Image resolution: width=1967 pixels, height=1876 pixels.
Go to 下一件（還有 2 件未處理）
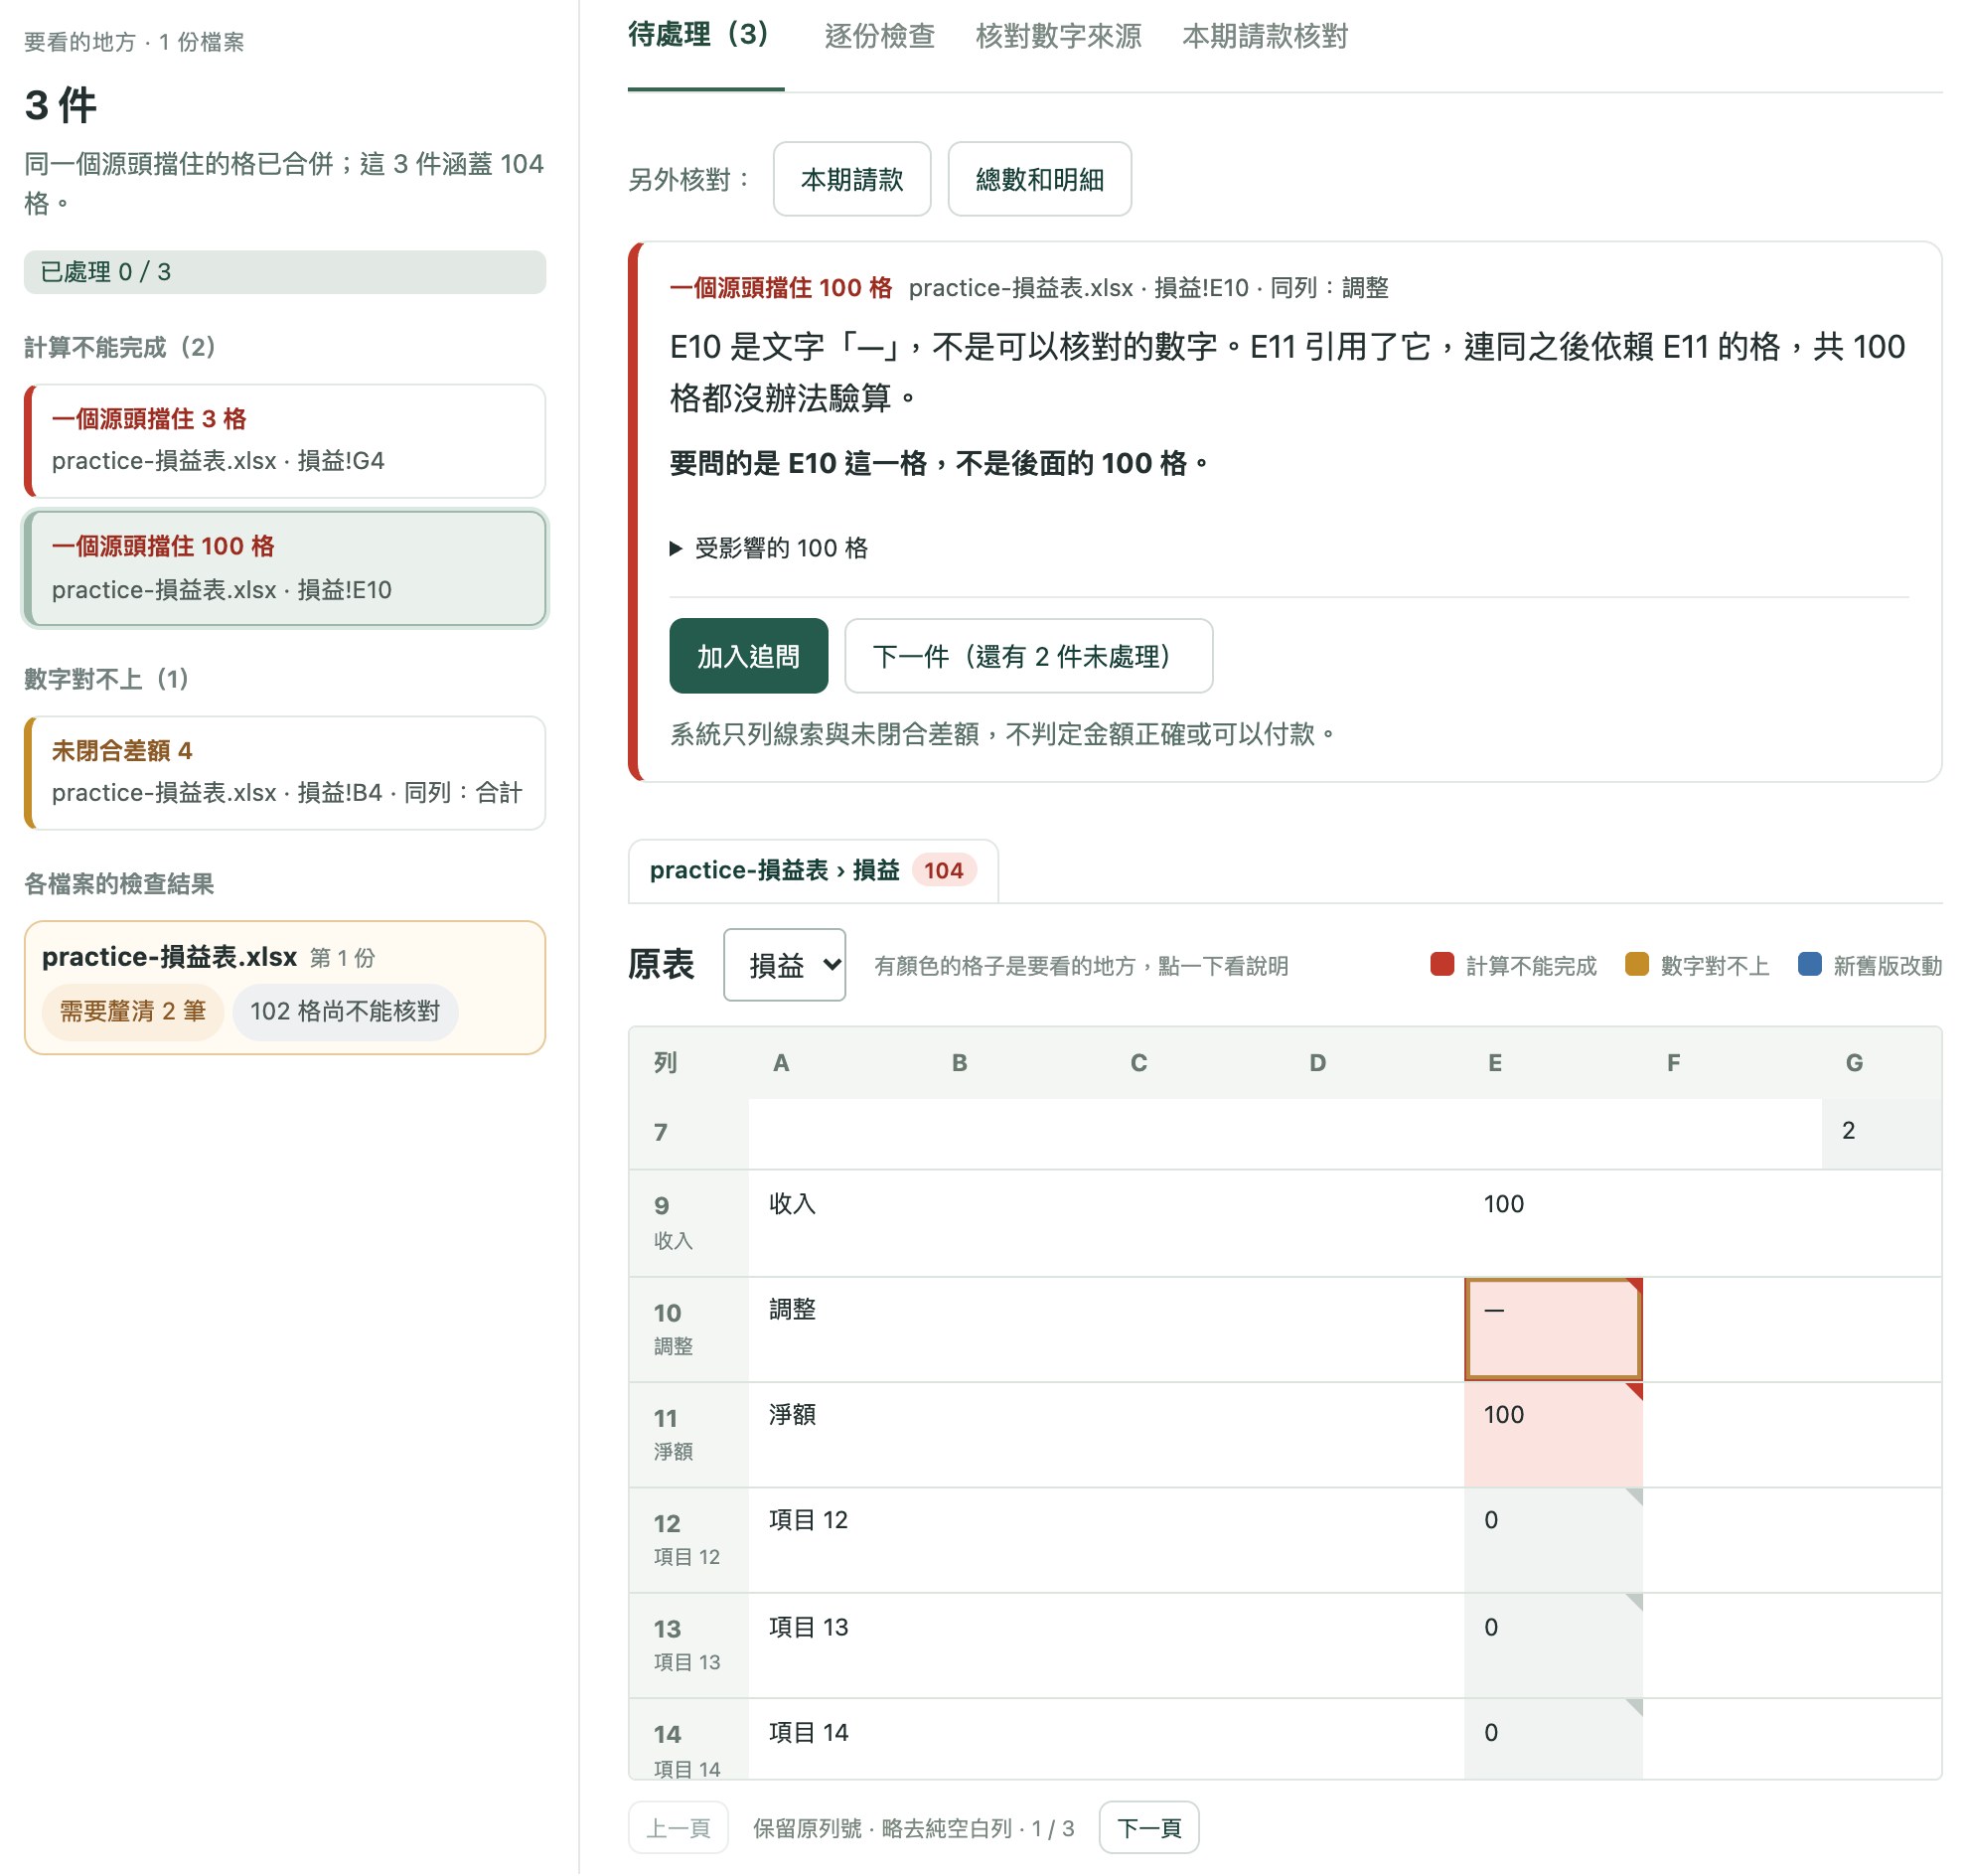coord(1028,656)
